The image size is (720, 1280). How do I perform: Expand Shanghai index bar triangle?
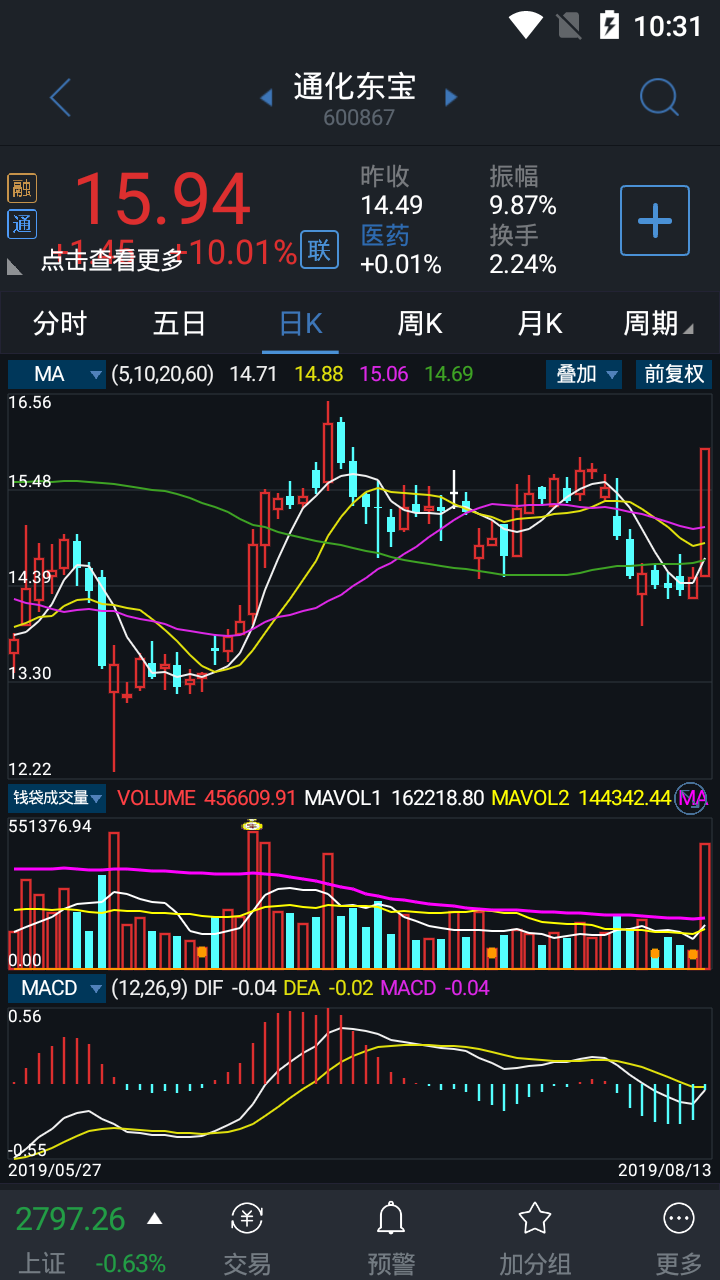click(154, 1218)
